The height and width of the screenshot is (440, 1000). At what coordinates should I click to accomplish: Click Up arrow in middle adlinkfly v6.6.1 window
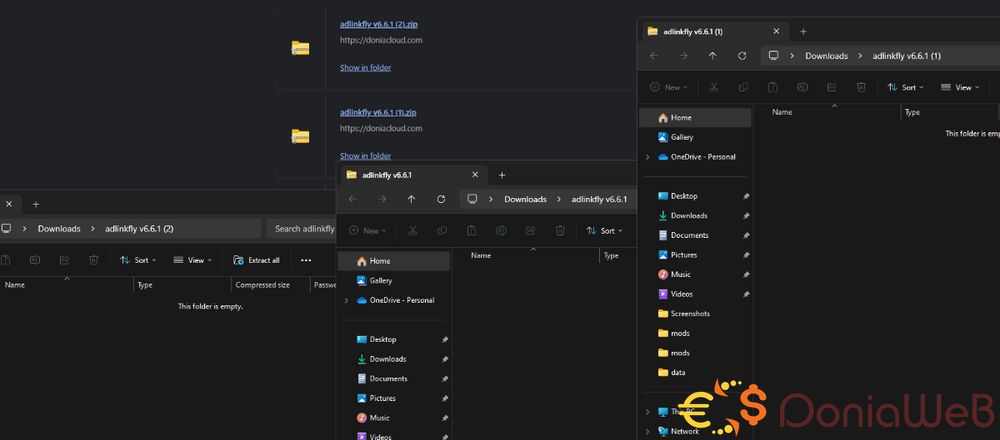(x=411, y=199)
